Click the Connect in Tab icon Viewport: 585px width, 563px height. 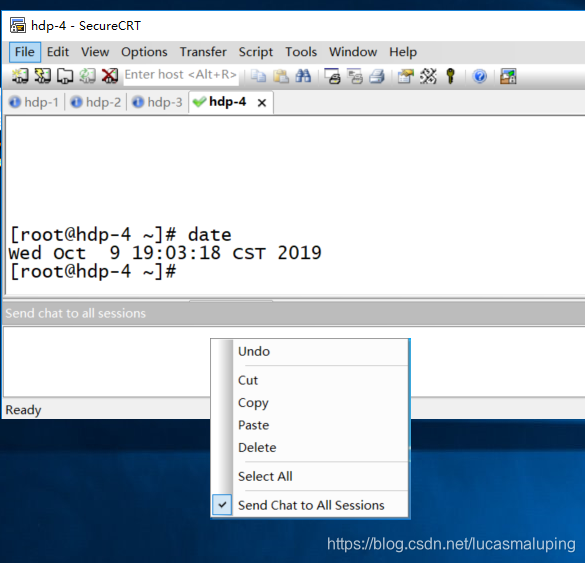click(65, 76)
